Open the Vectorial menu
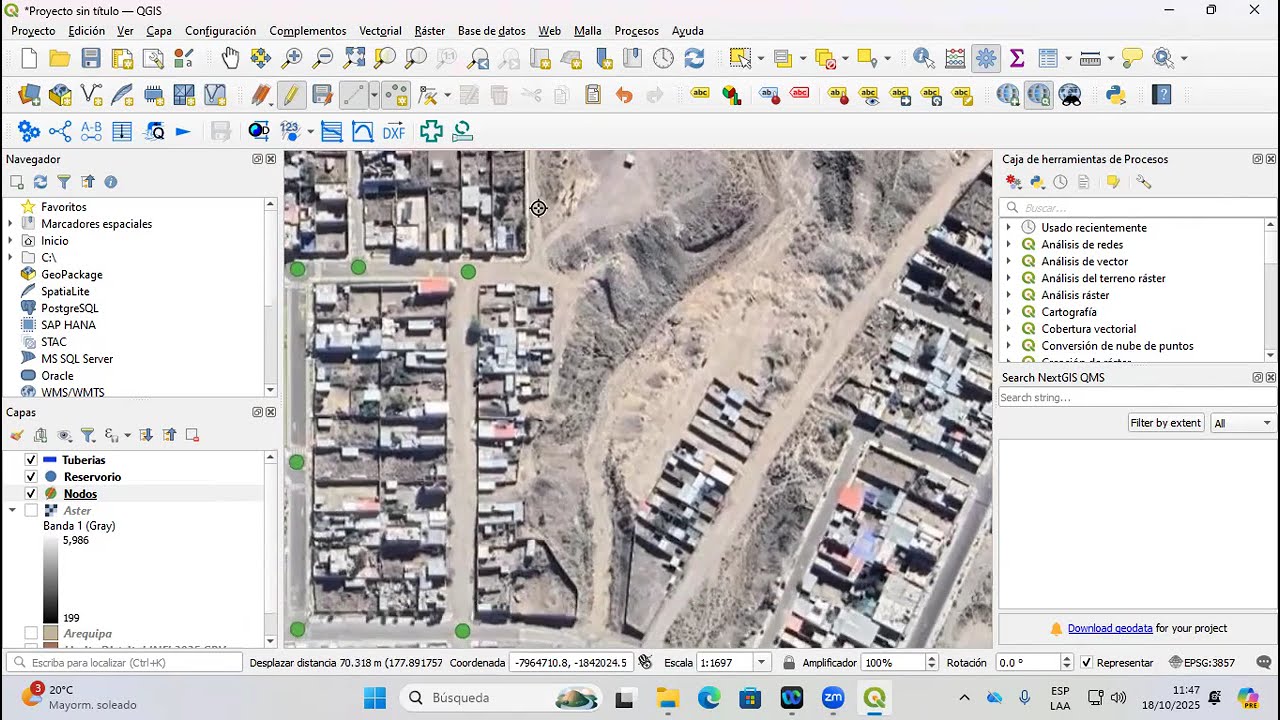Screen dimensions: 1280x720 [380, 31]
